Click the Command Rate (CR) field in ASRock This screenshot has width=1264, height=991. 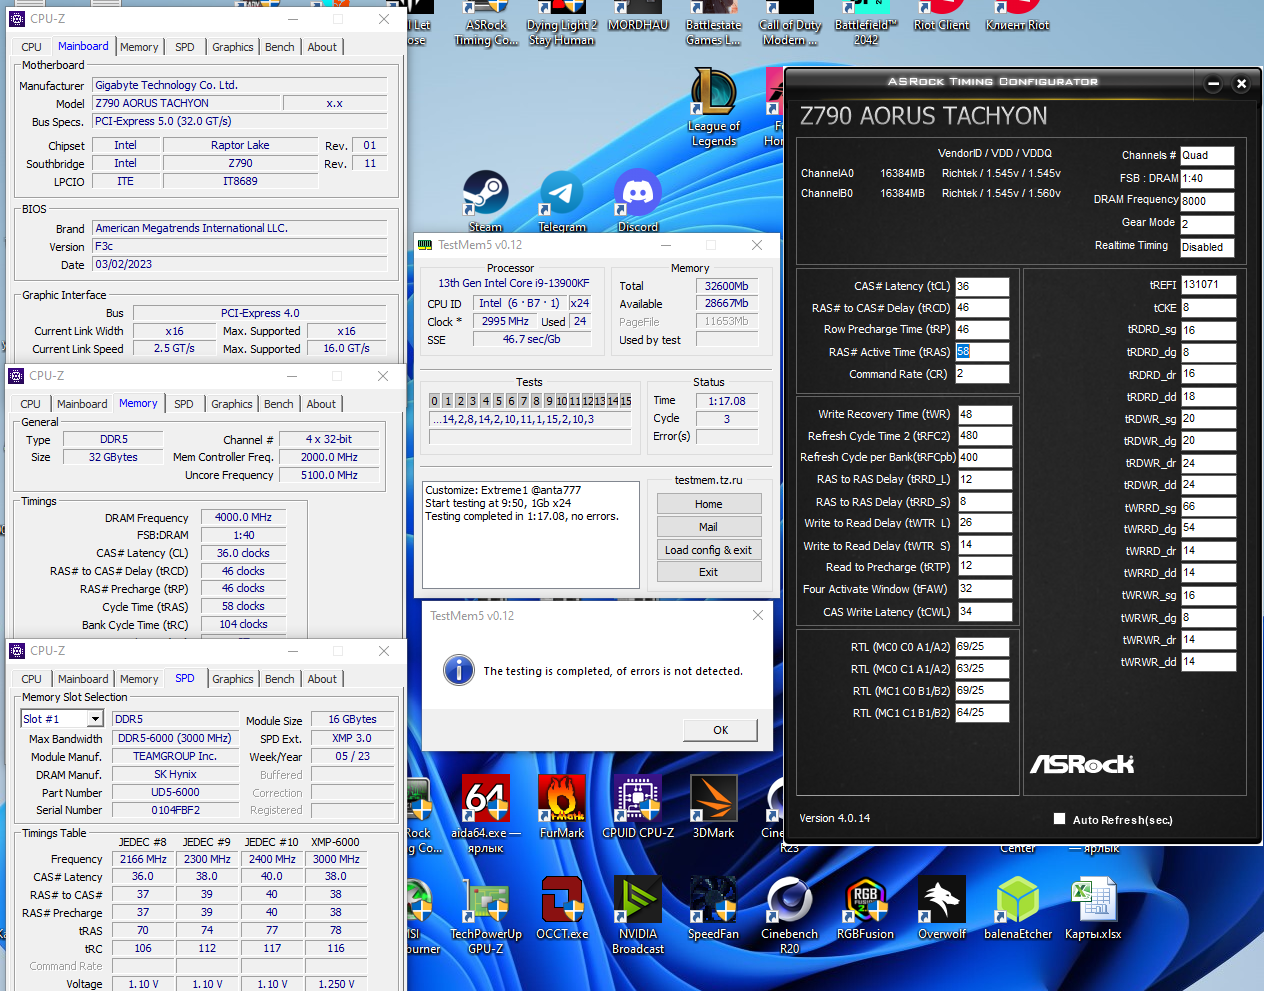[982, 374]
